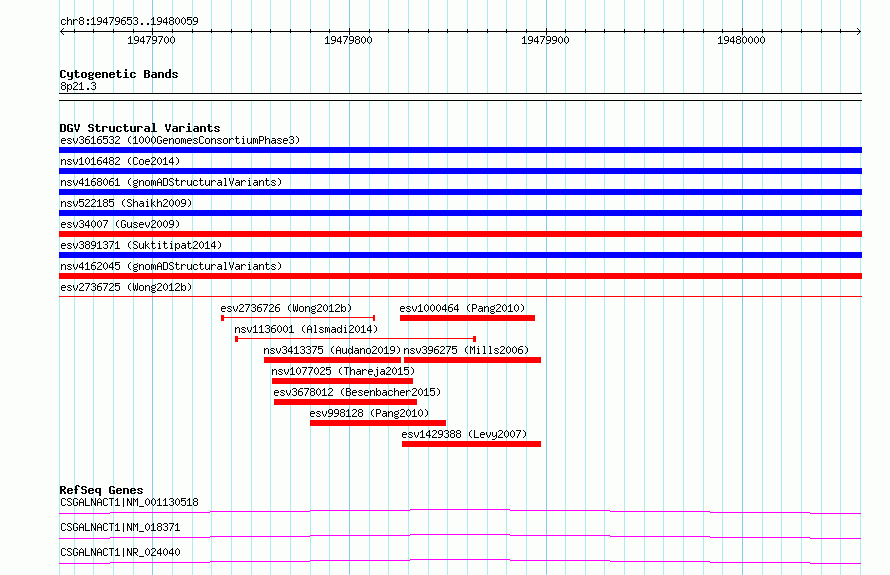Click the 19479900 ruler coordinate
Image resolution: width=890 pixels, height=575 pixels.
pos(545,40)
